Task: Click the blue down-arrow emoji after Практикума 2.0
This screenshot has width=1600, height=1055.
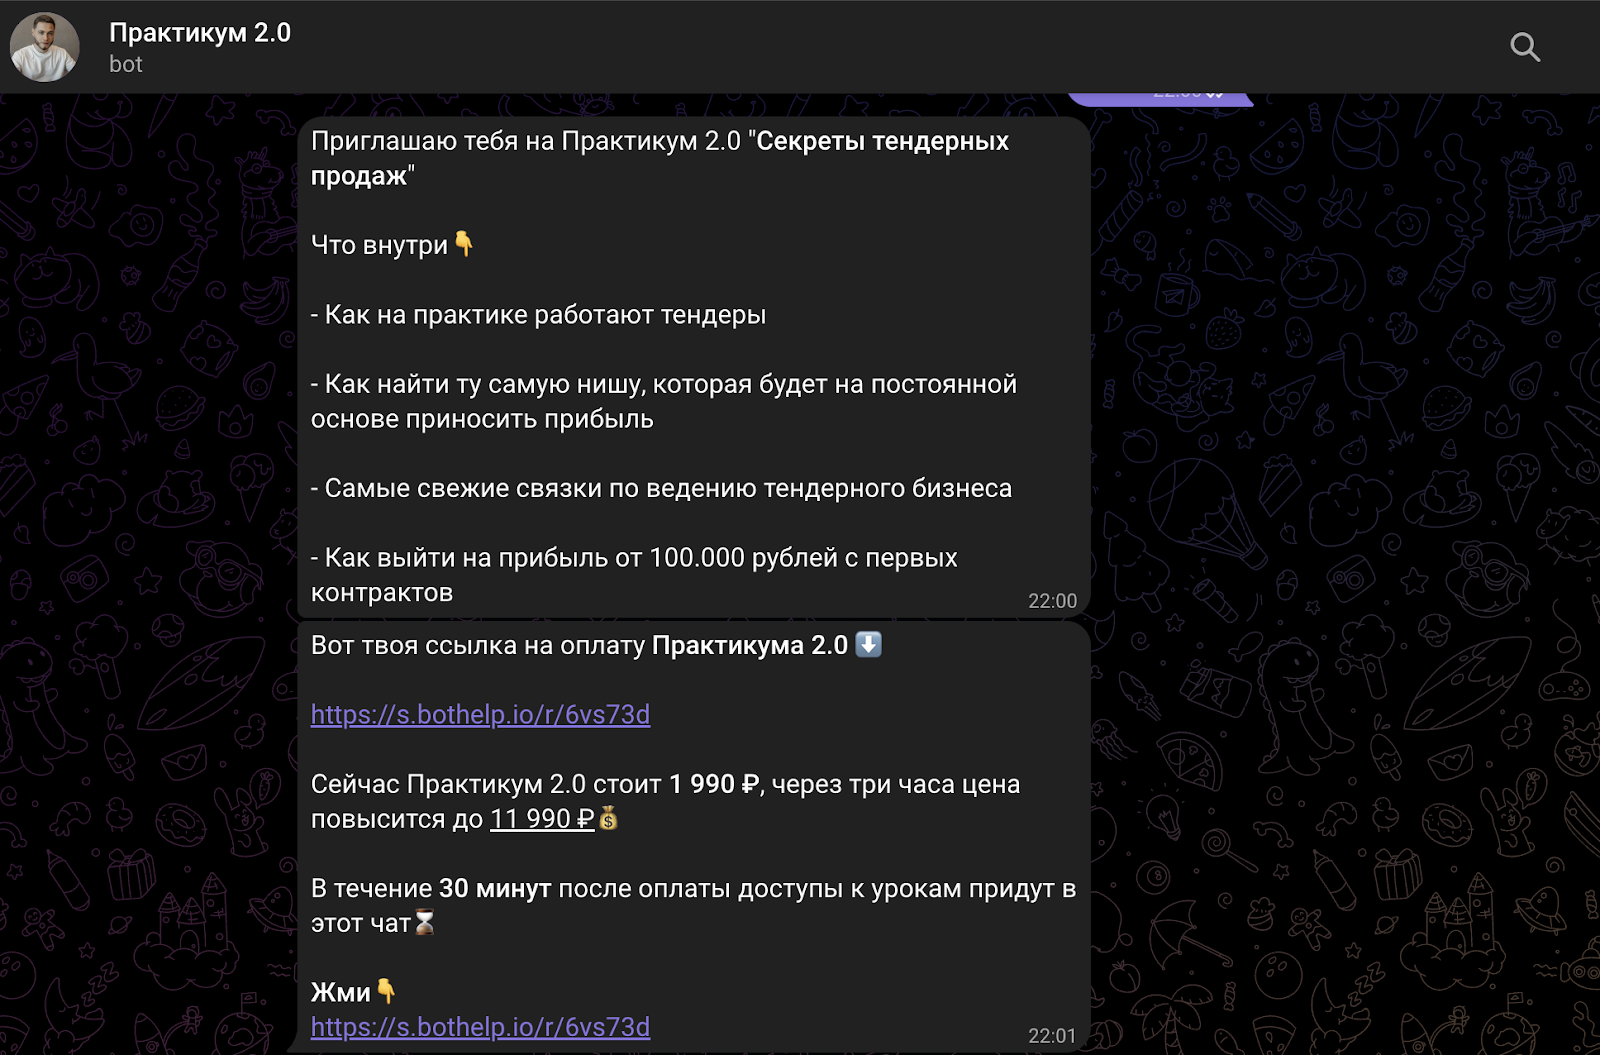Action: click(869, 644)
